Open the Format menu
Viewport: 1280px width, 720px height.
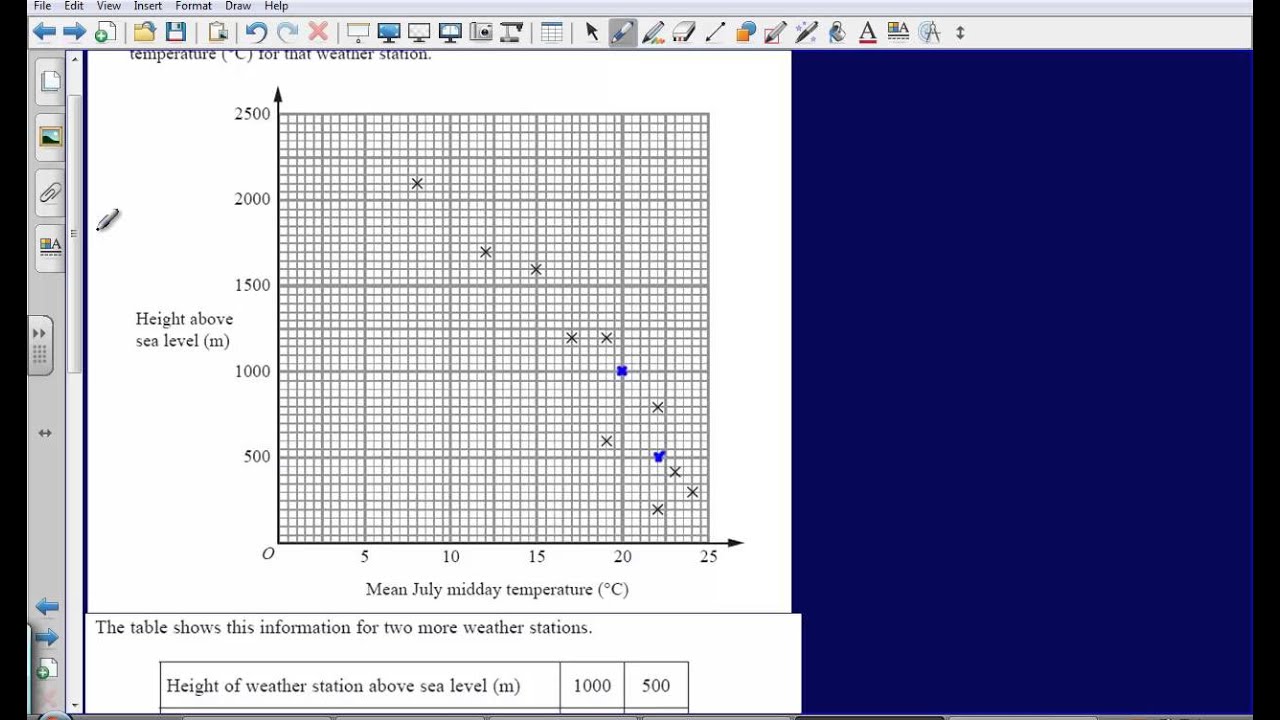[194, 6]
